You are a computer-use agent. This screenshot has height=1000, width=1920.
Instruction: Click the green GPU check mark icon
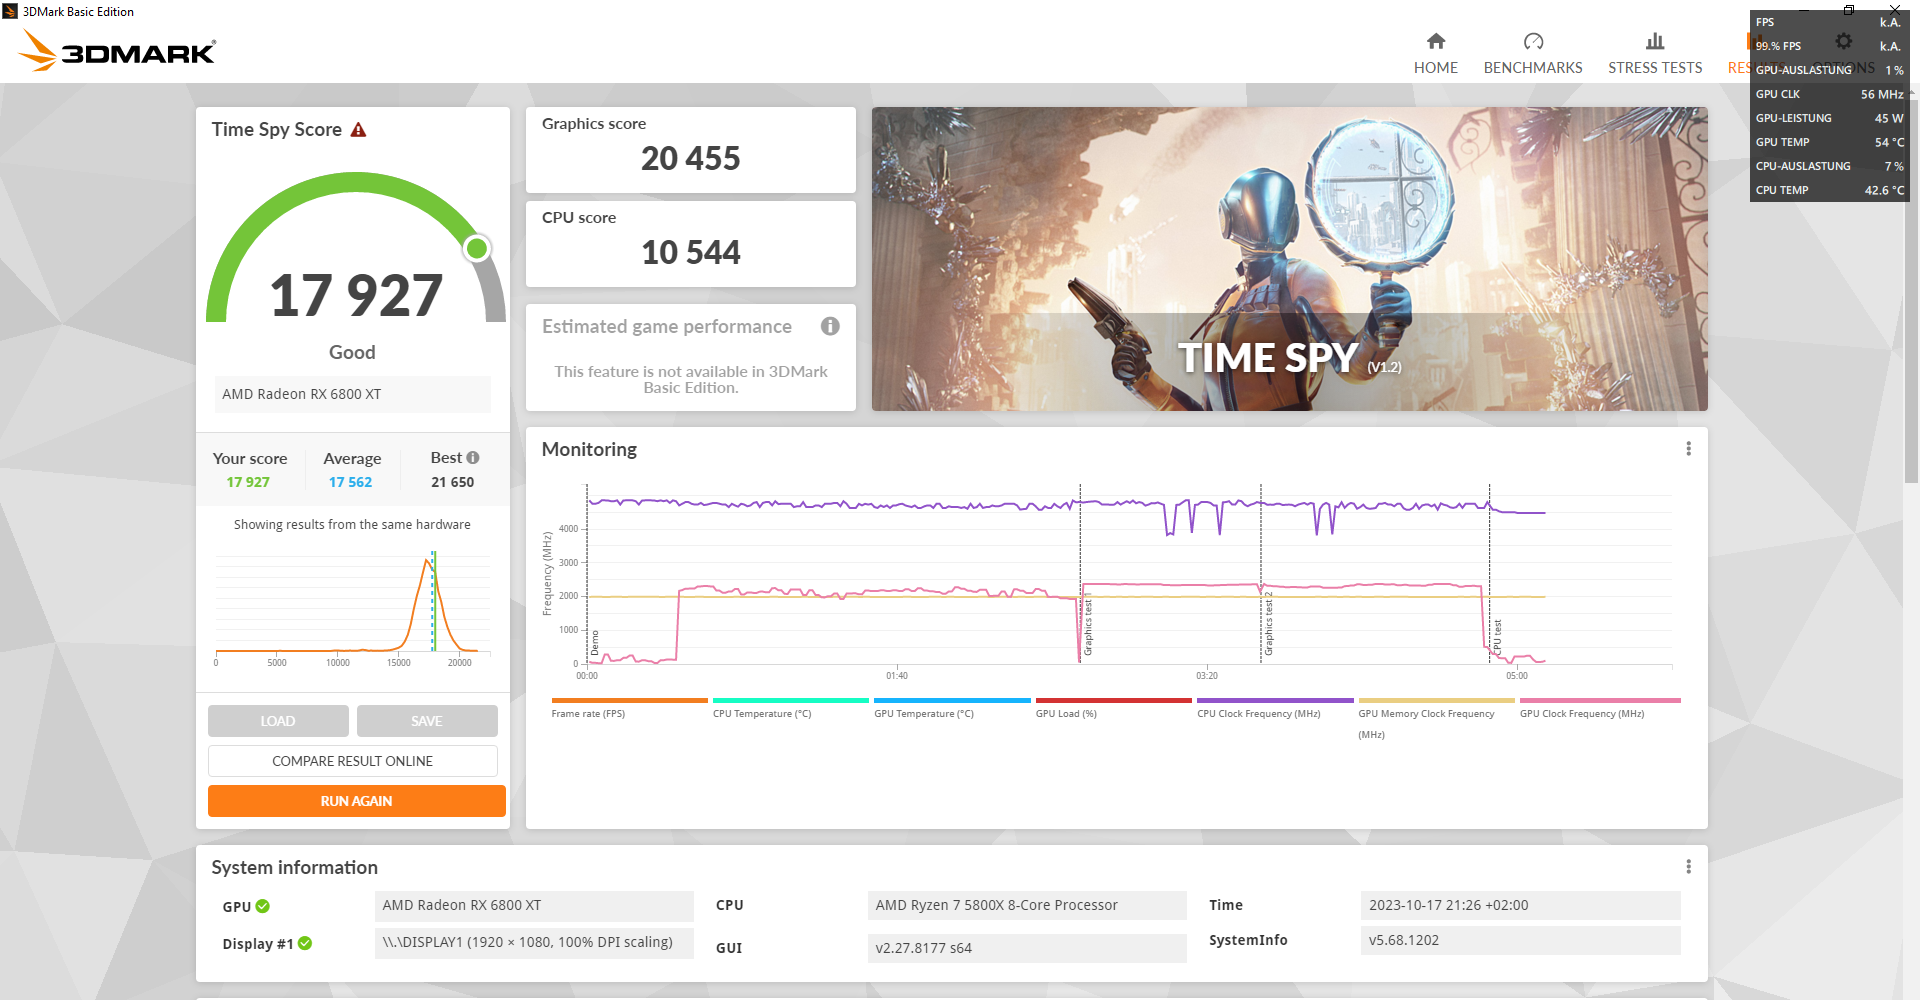coord(263,906)
